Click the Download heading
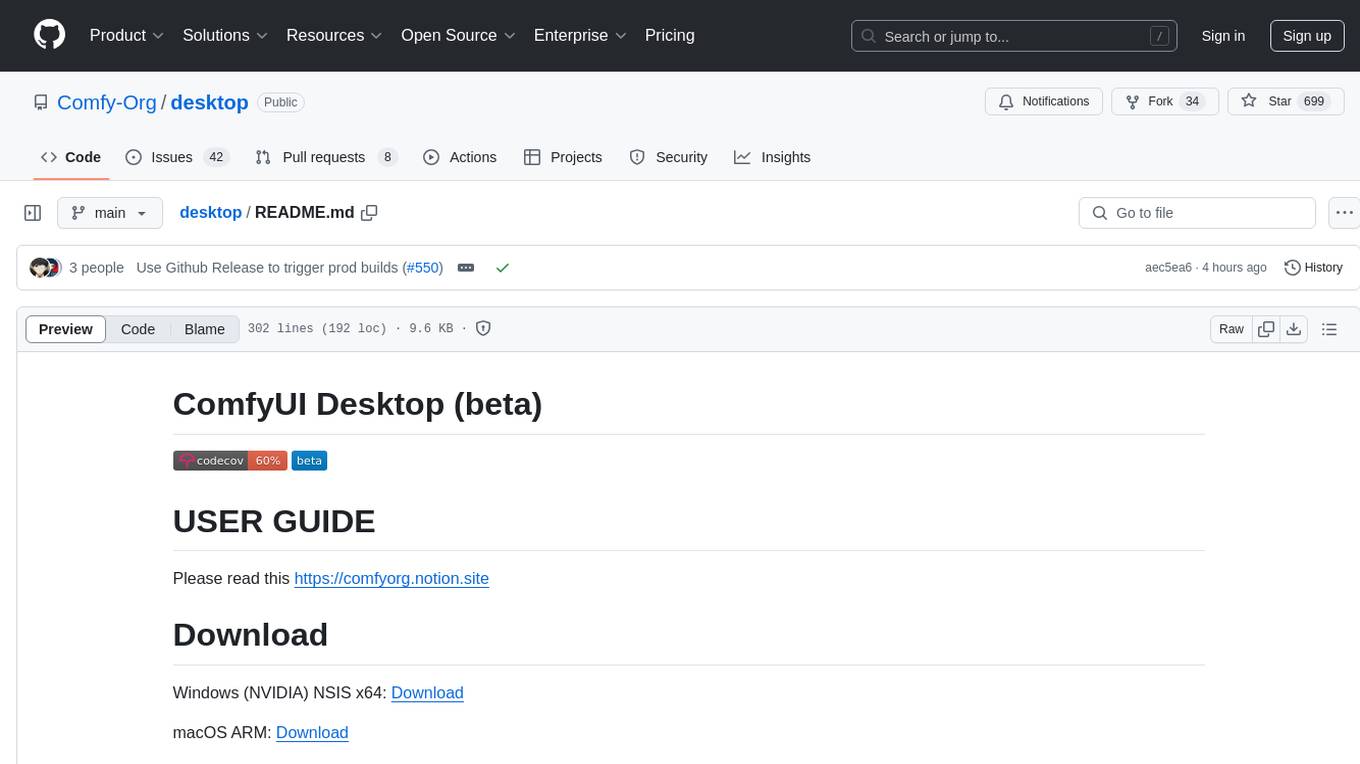The width and height of the screenshot is (1360, 764). (x=250, y=635)
